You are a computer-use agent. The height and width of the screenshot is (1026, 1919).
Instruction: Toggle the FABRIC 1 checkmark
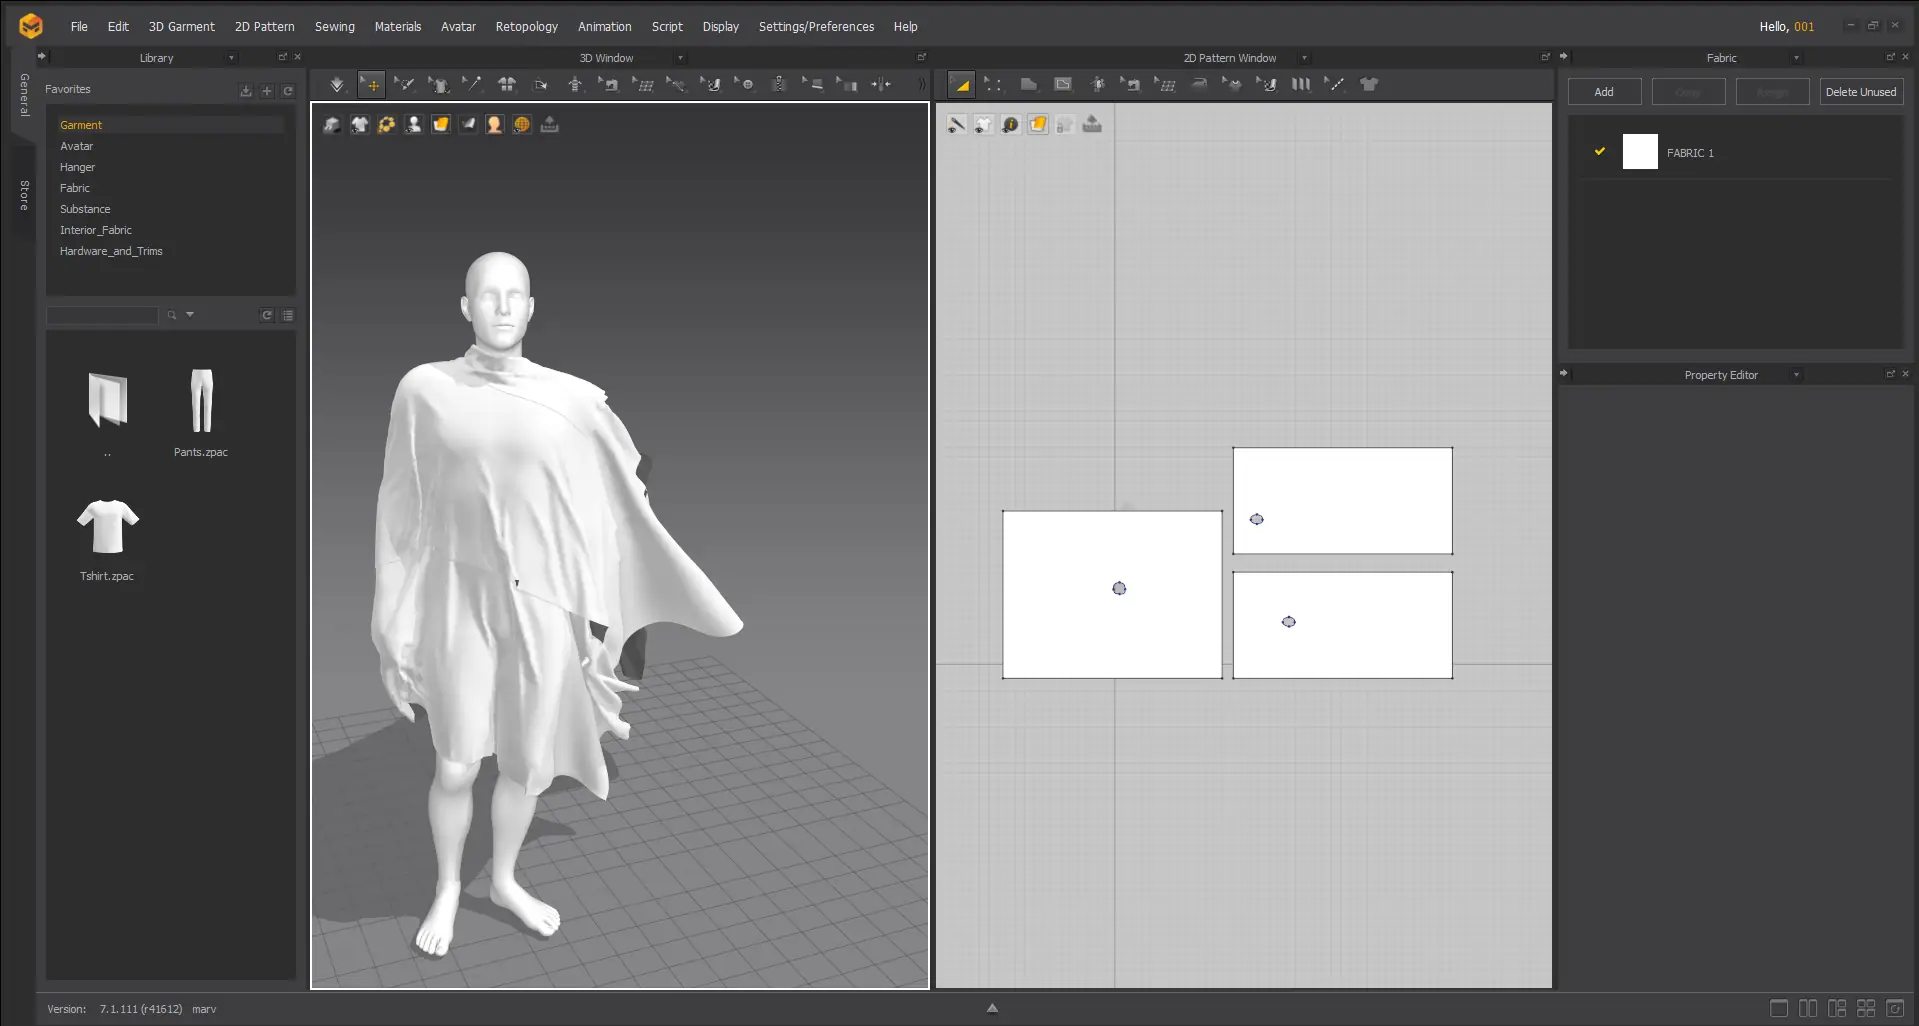(1600, 152)
